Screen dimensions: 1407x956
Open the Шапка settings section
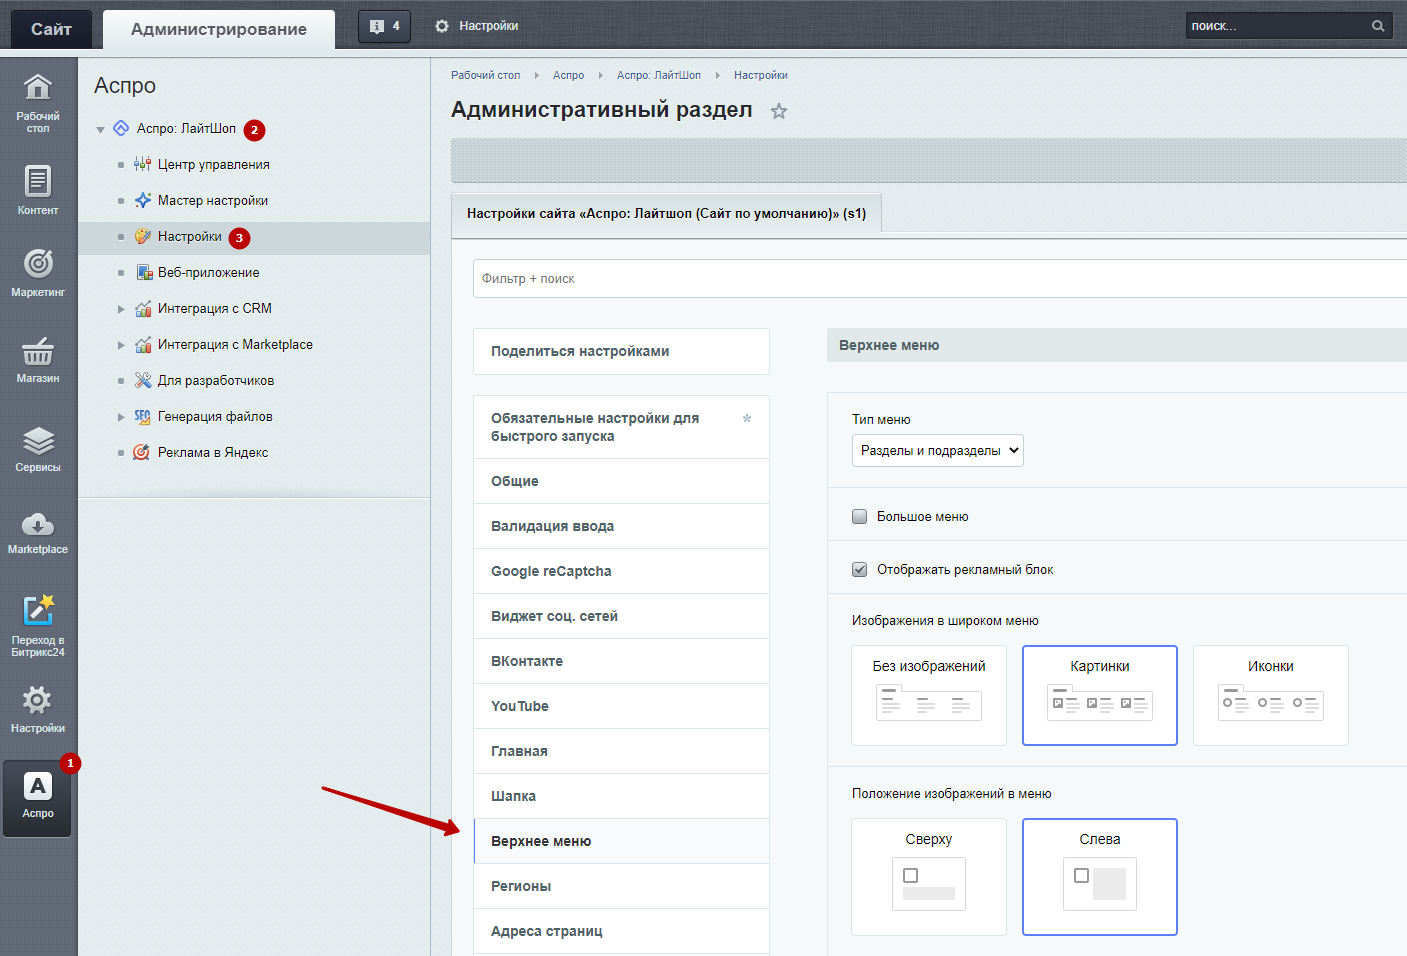click(621, 796)
